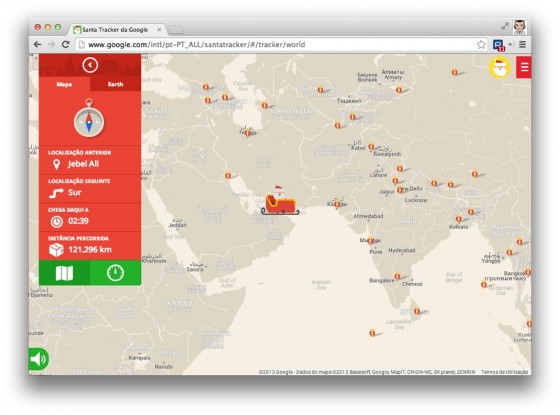Click the arrival clock icon
560x415 pixels.
[x=56, y=221]
